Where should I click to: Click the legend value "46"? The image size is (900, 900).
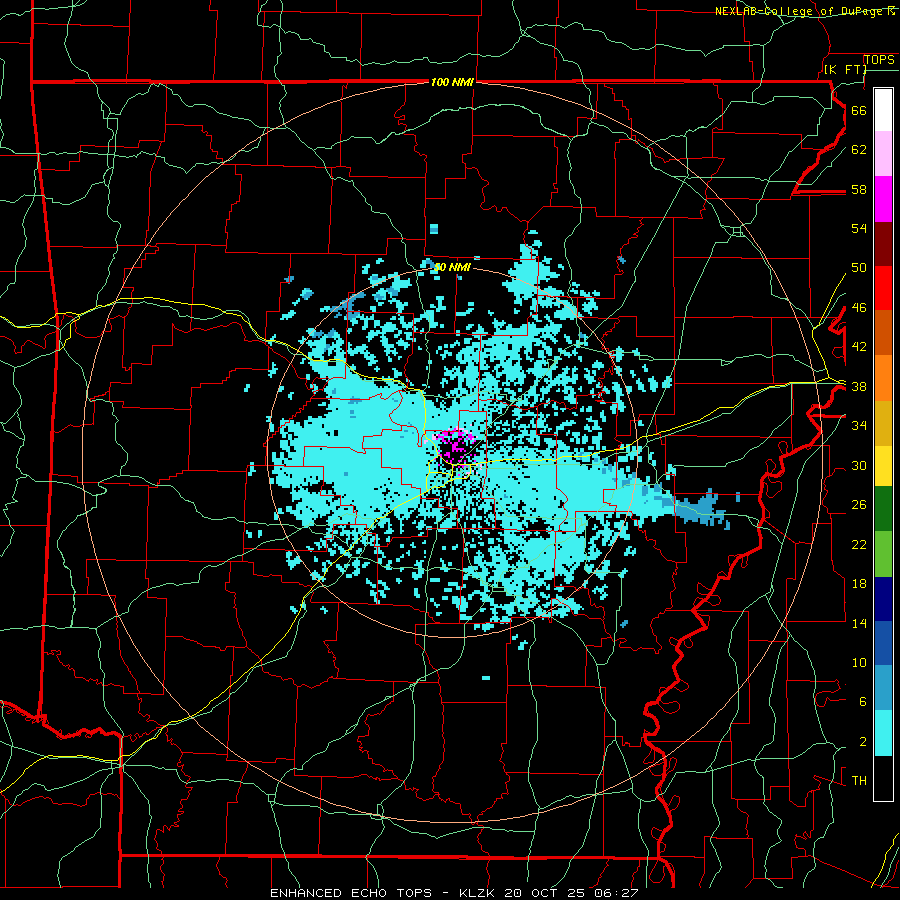coord(859,307)
